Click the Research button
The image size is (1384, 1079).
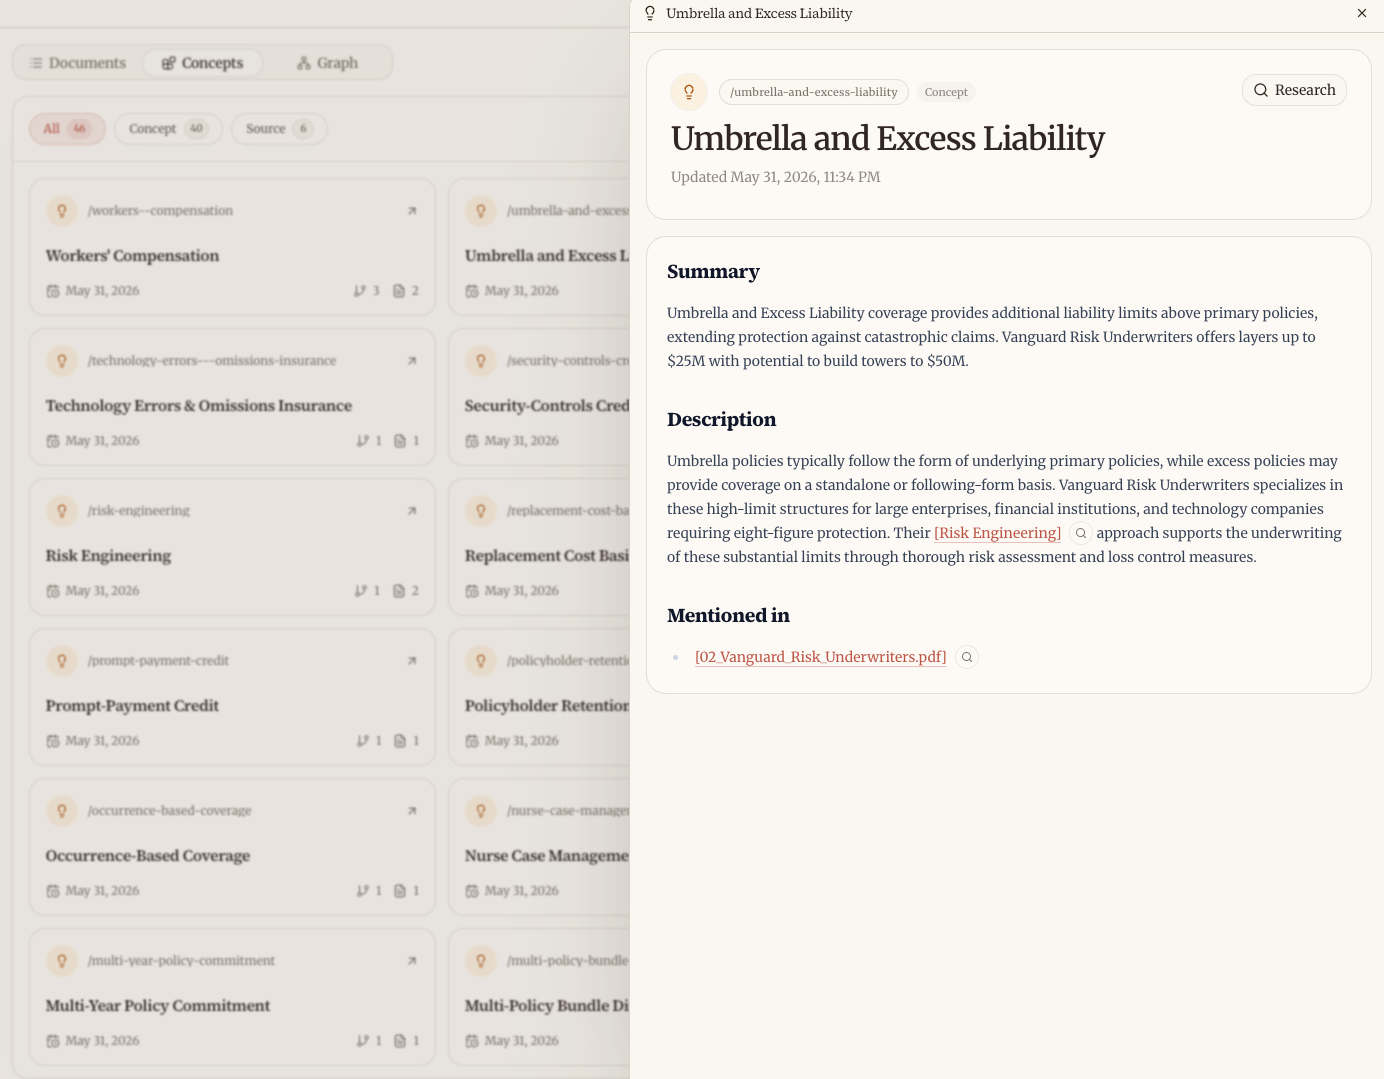(x=1294, y=90)
